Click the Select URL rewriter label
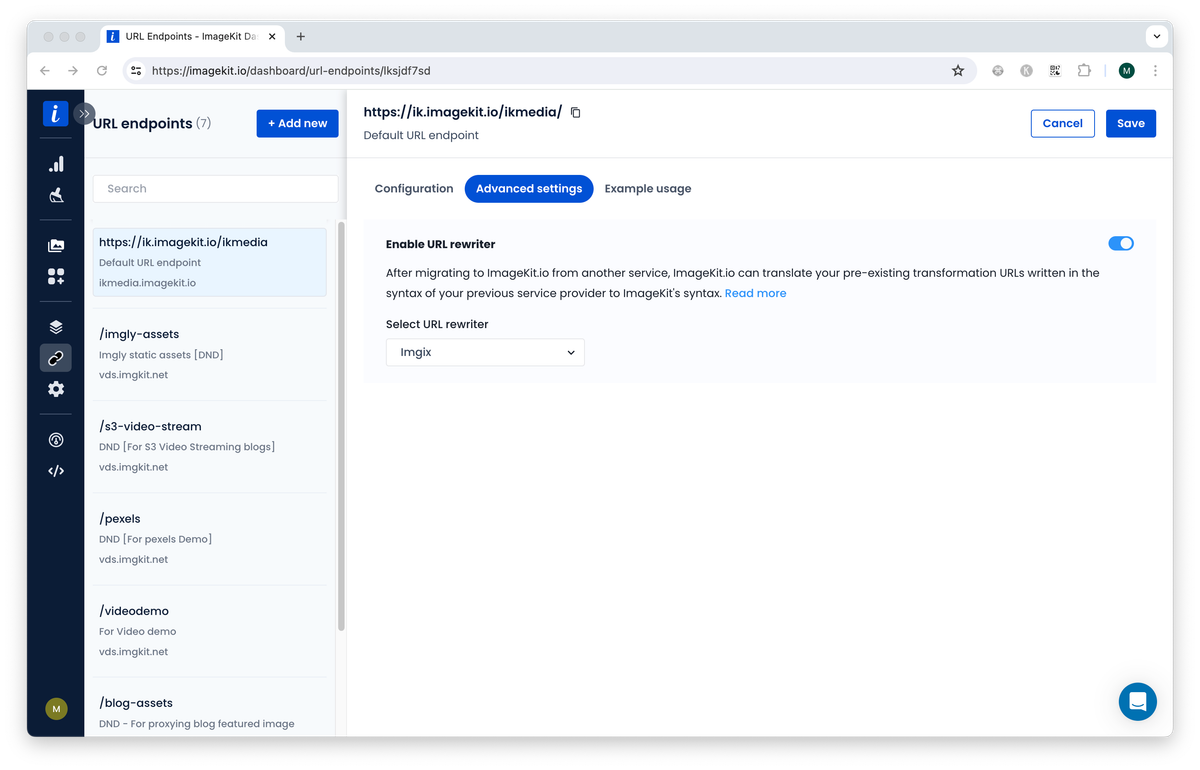Screen dimensions: 1200x770 click(x=437, y=324)
